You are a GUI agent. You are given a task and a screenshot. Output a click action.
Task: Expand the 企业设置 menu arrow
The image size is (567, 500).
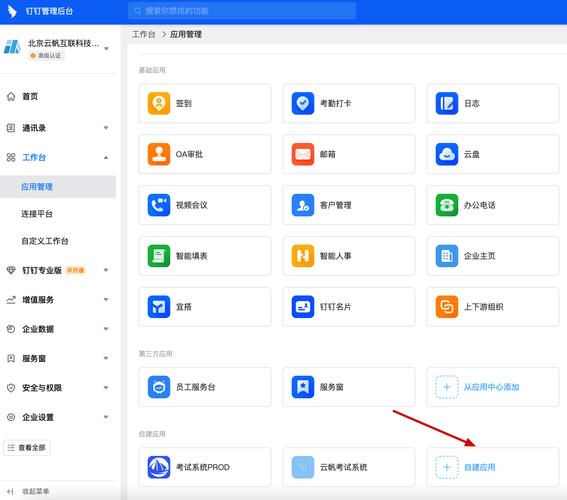[106, 417]
